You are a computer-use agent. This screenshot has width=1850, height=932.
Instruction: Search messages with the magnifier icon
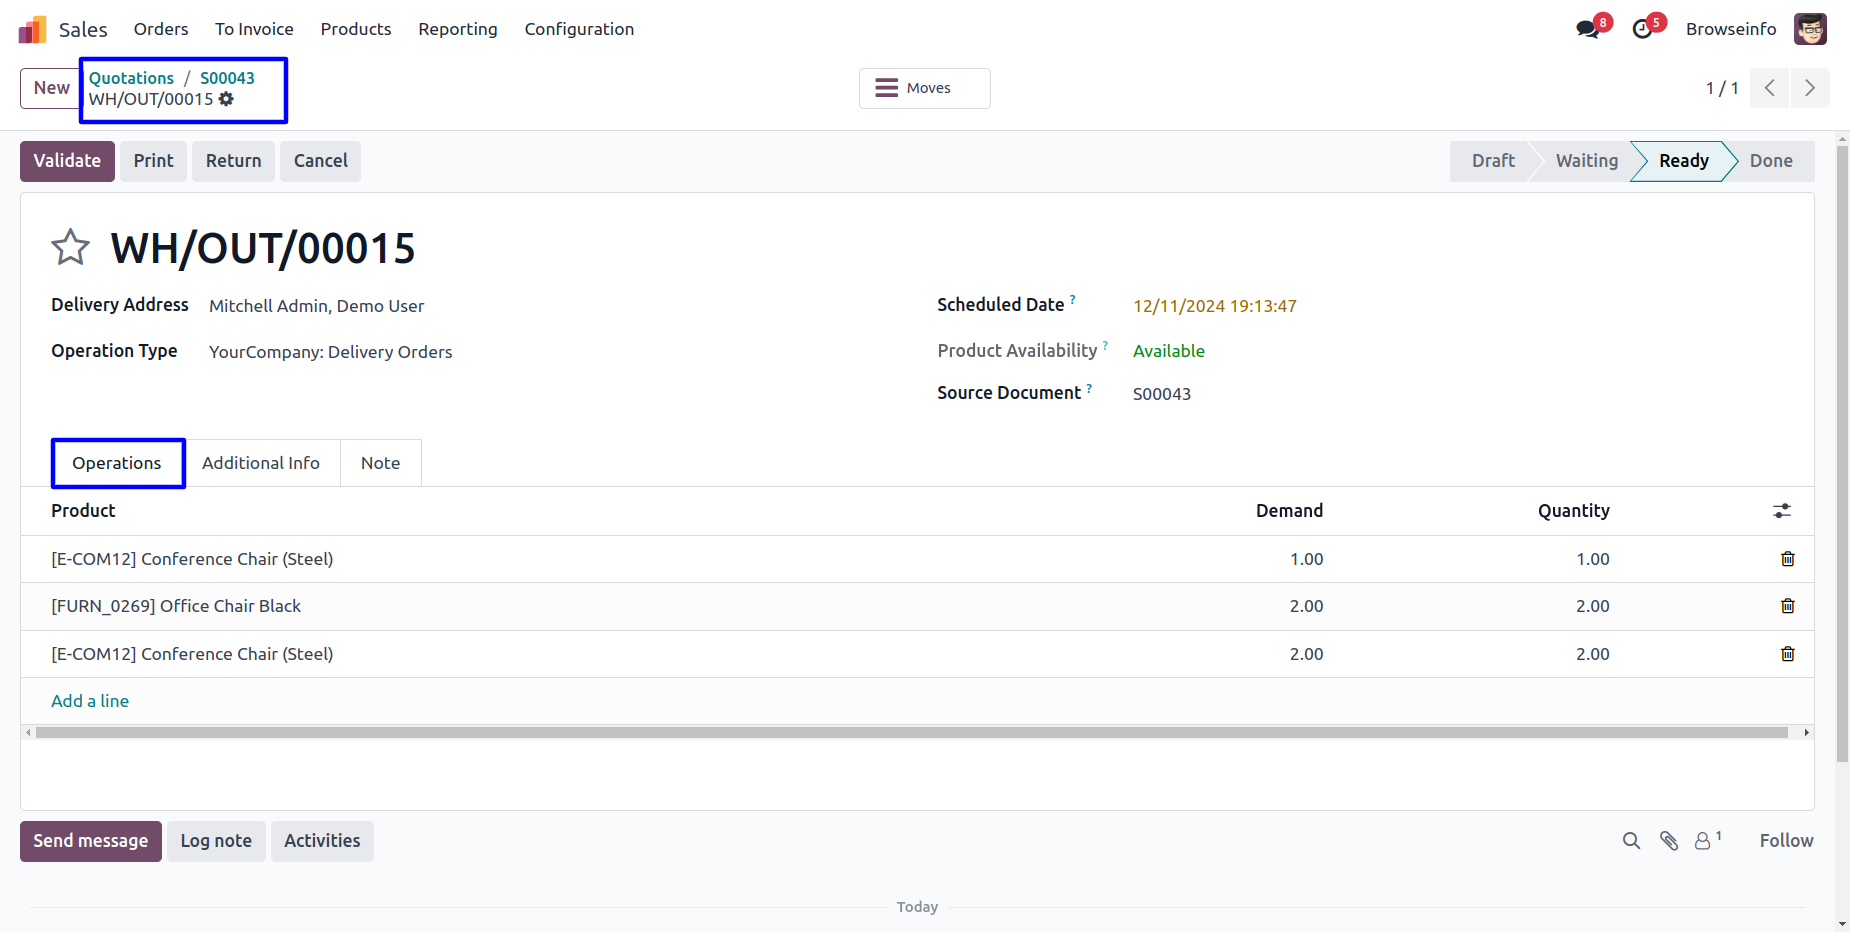tap(1631, 841)
